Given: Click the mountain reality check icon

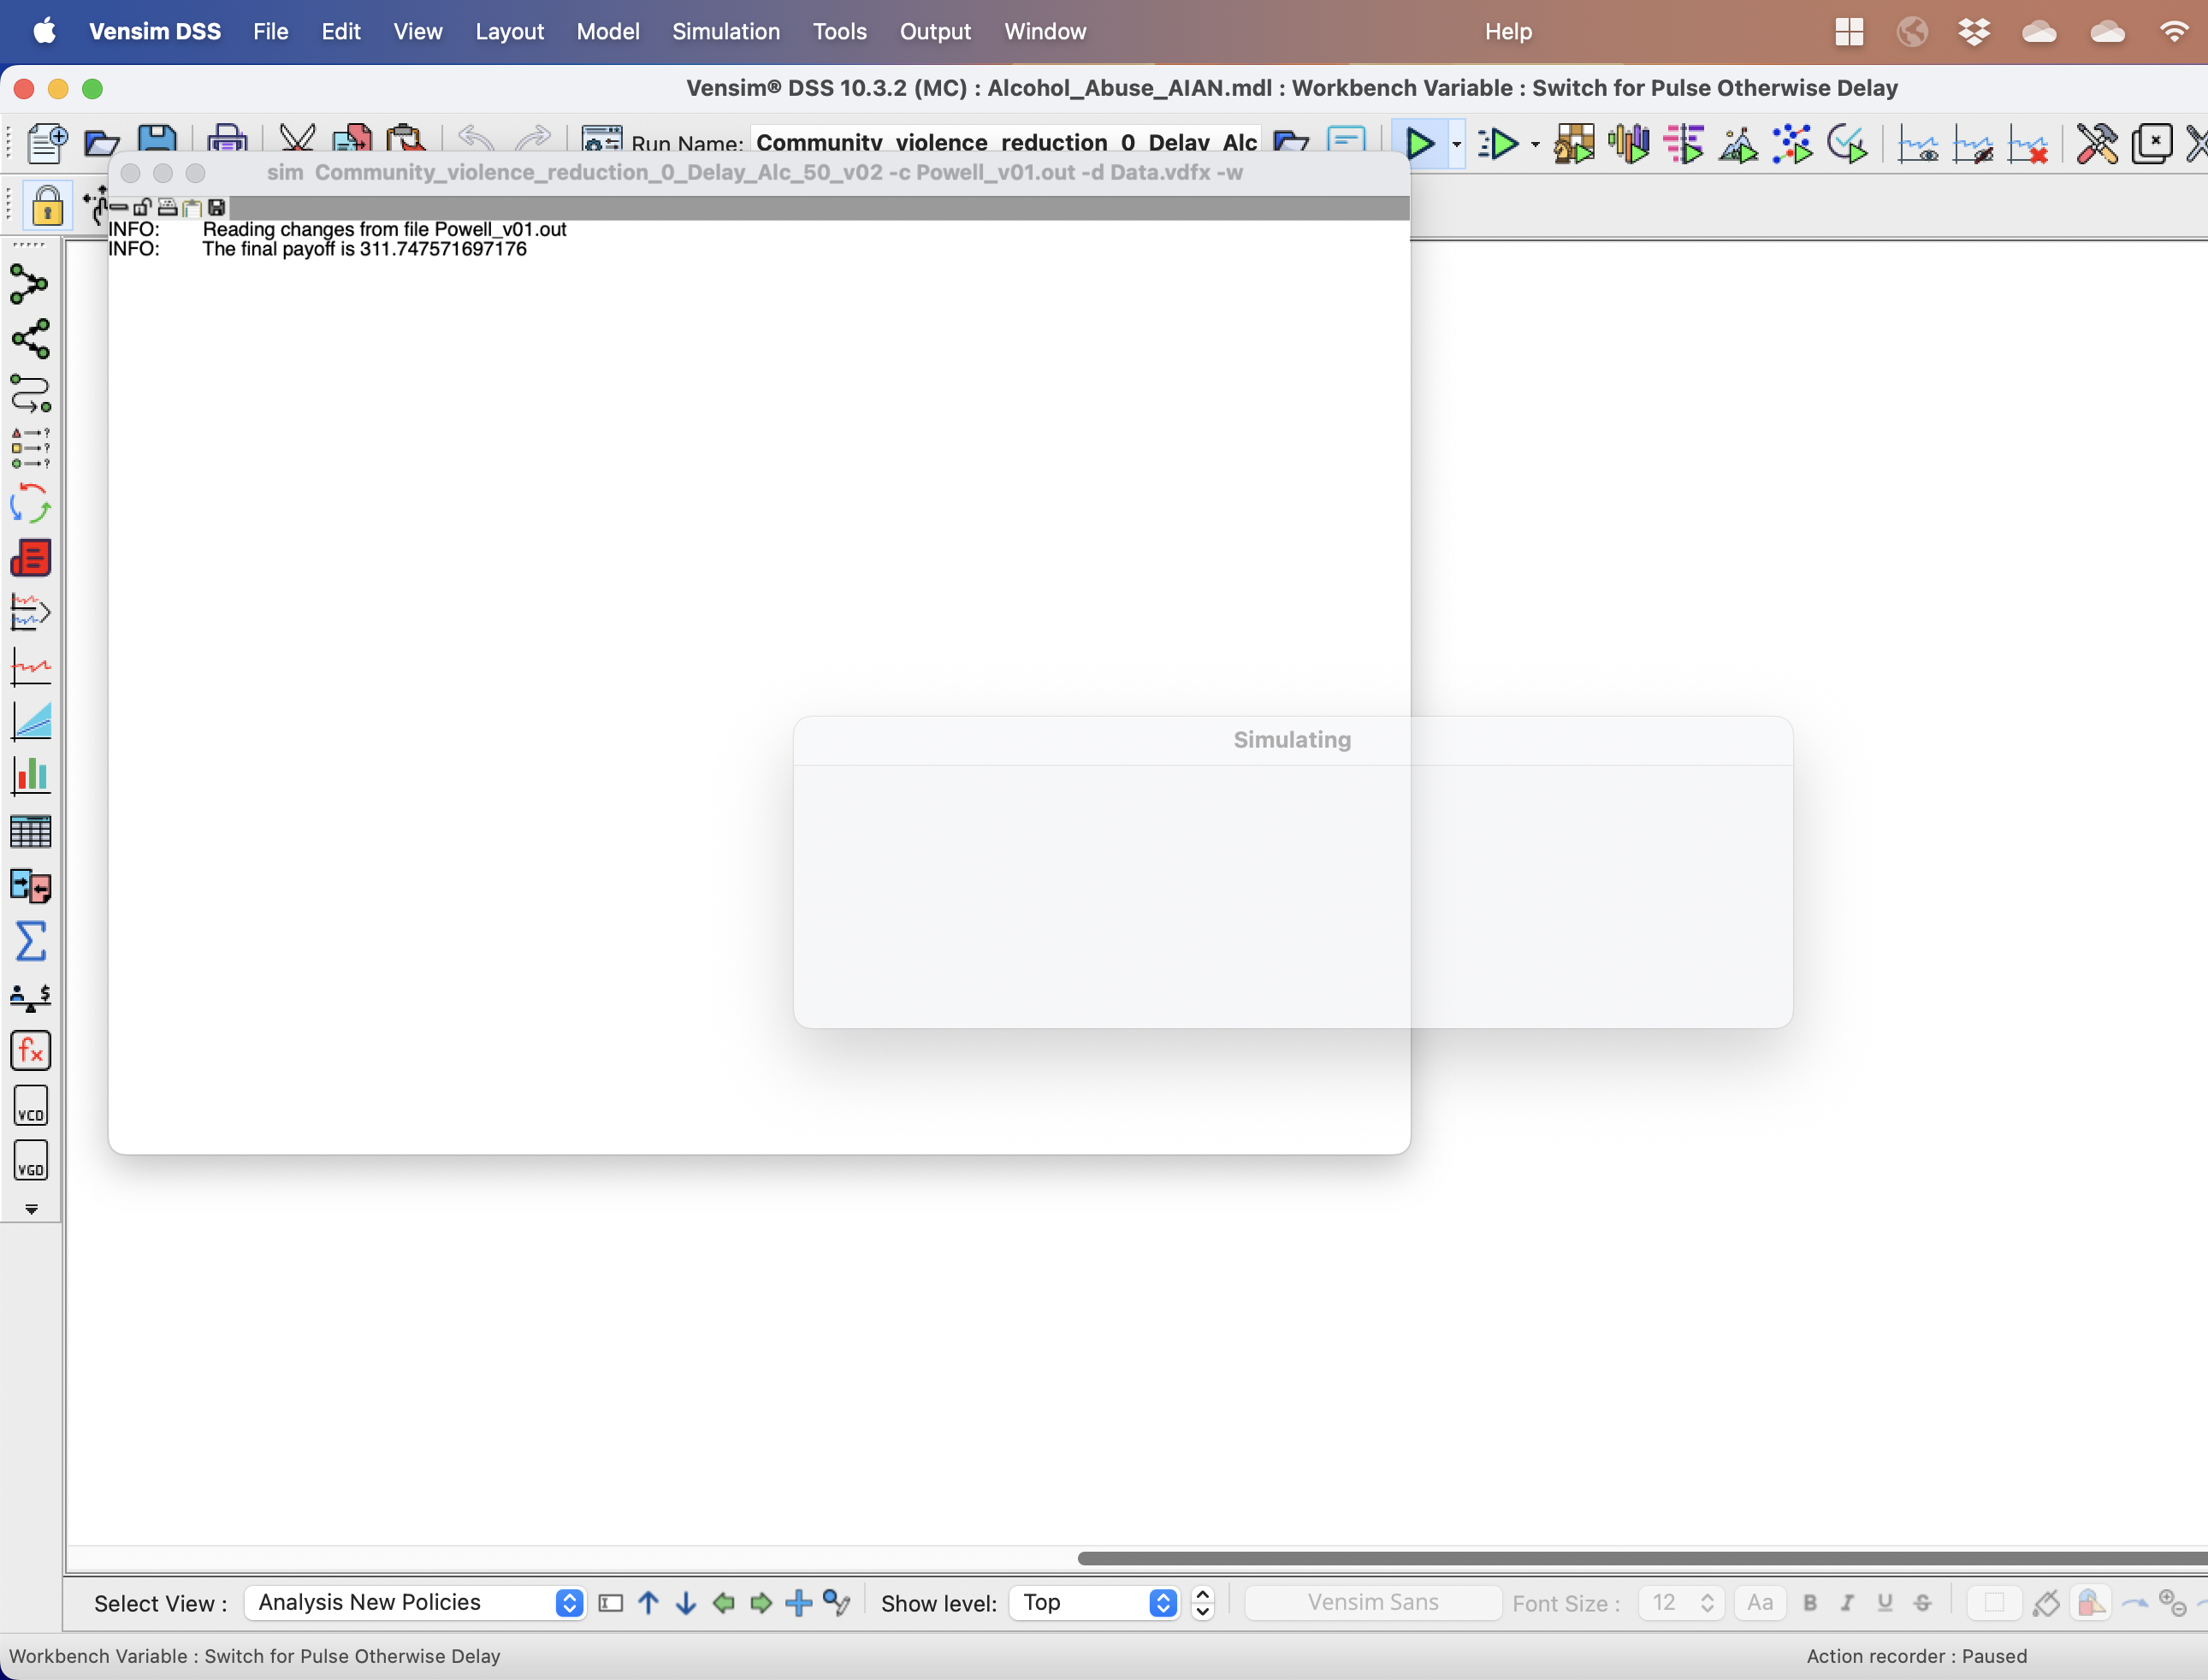Looking at the screenshot, I should (1738, 144).
